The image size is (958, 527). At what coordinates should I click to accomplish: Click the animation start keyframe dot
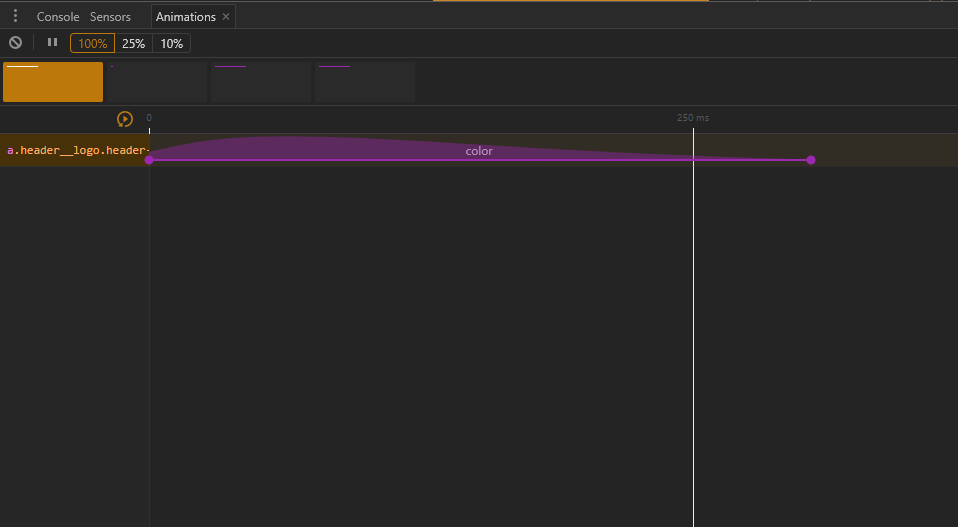149,160
